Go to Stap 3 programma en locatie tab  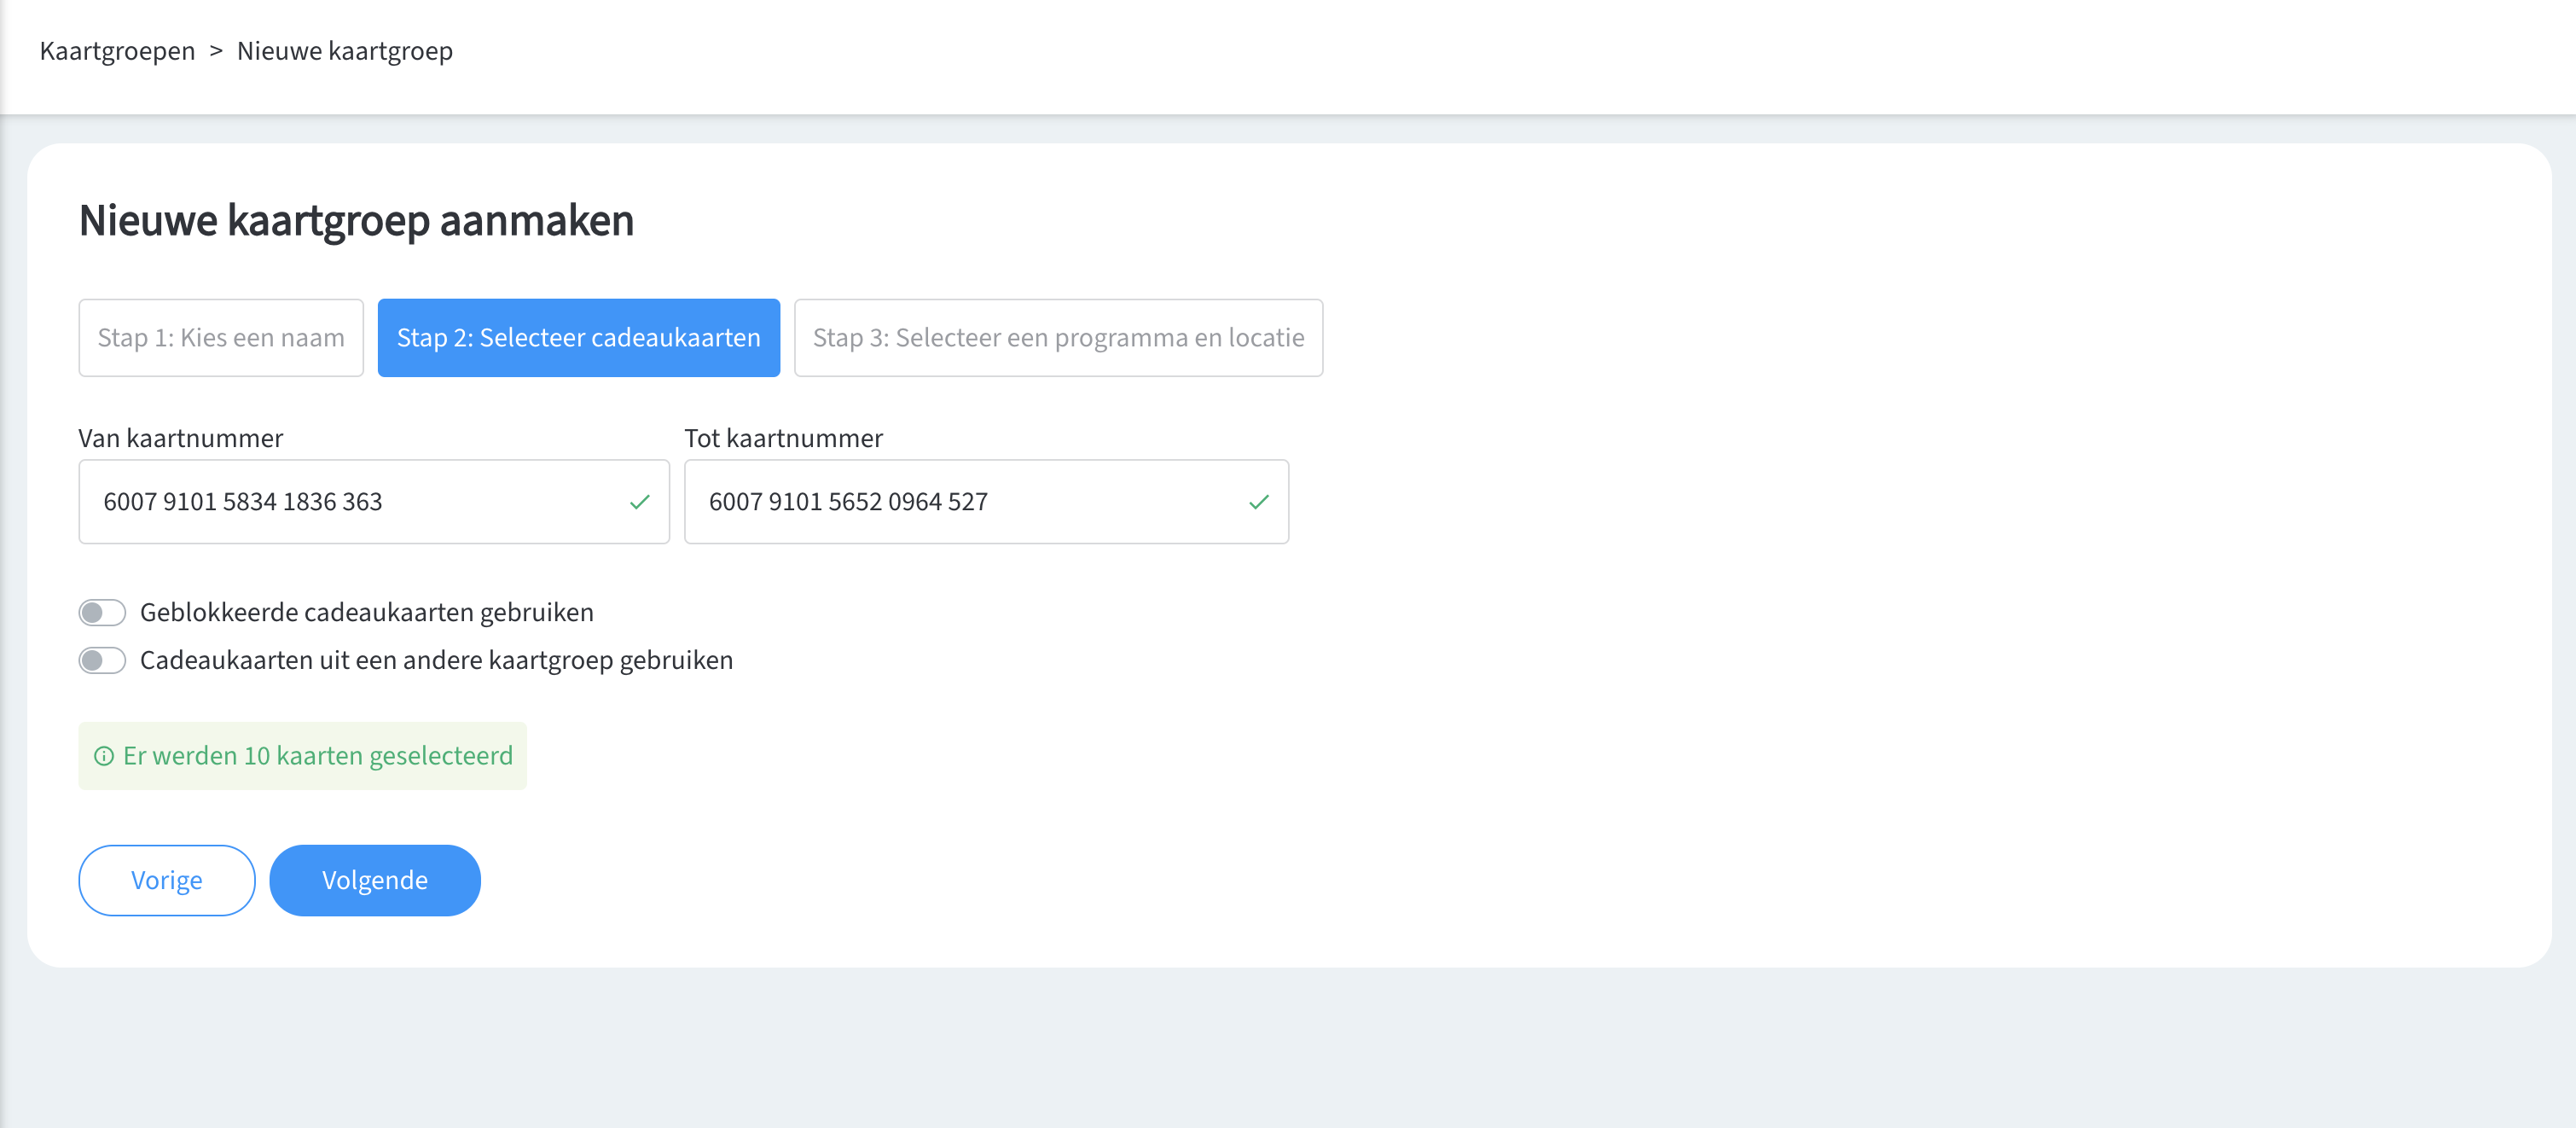(1058, 338)
